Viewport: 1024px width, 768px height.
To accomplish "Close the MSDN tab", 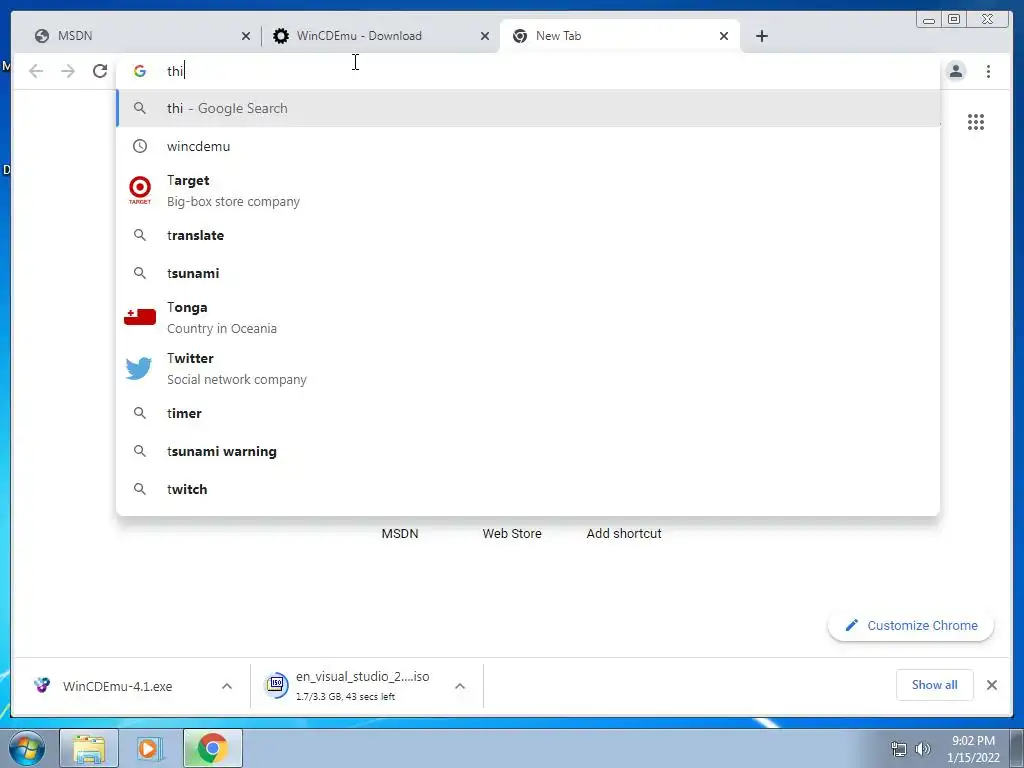I will pos(246,36).
